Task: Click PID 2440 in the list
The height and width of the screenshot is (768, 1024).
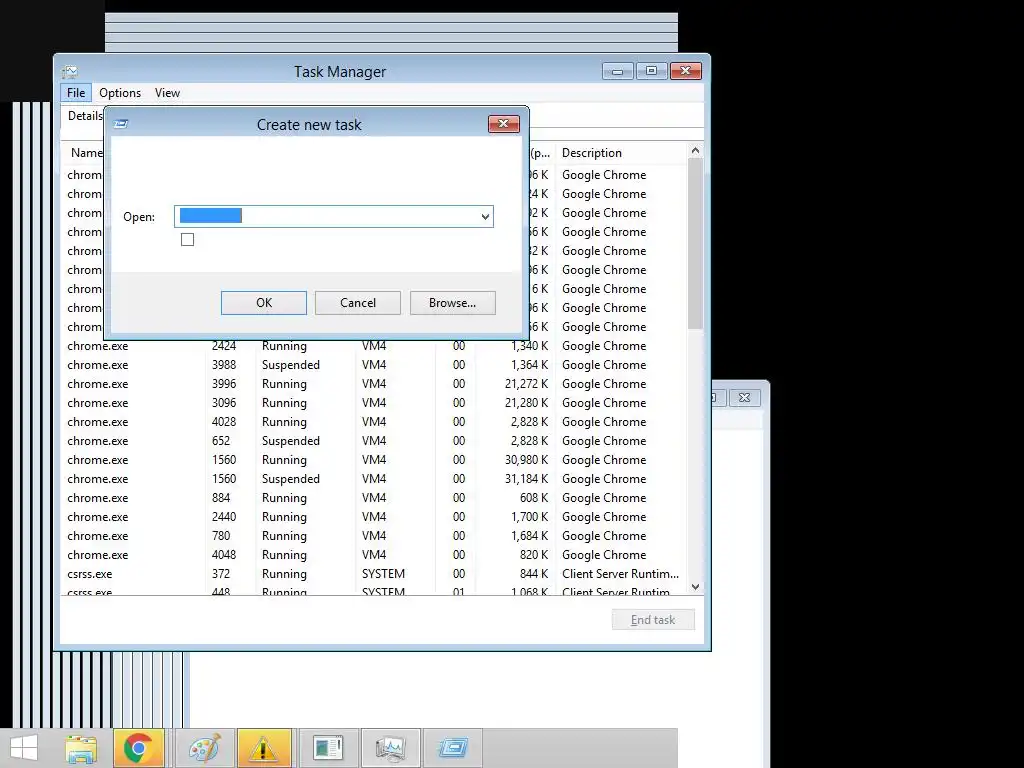Action: [x=224, y=517]
